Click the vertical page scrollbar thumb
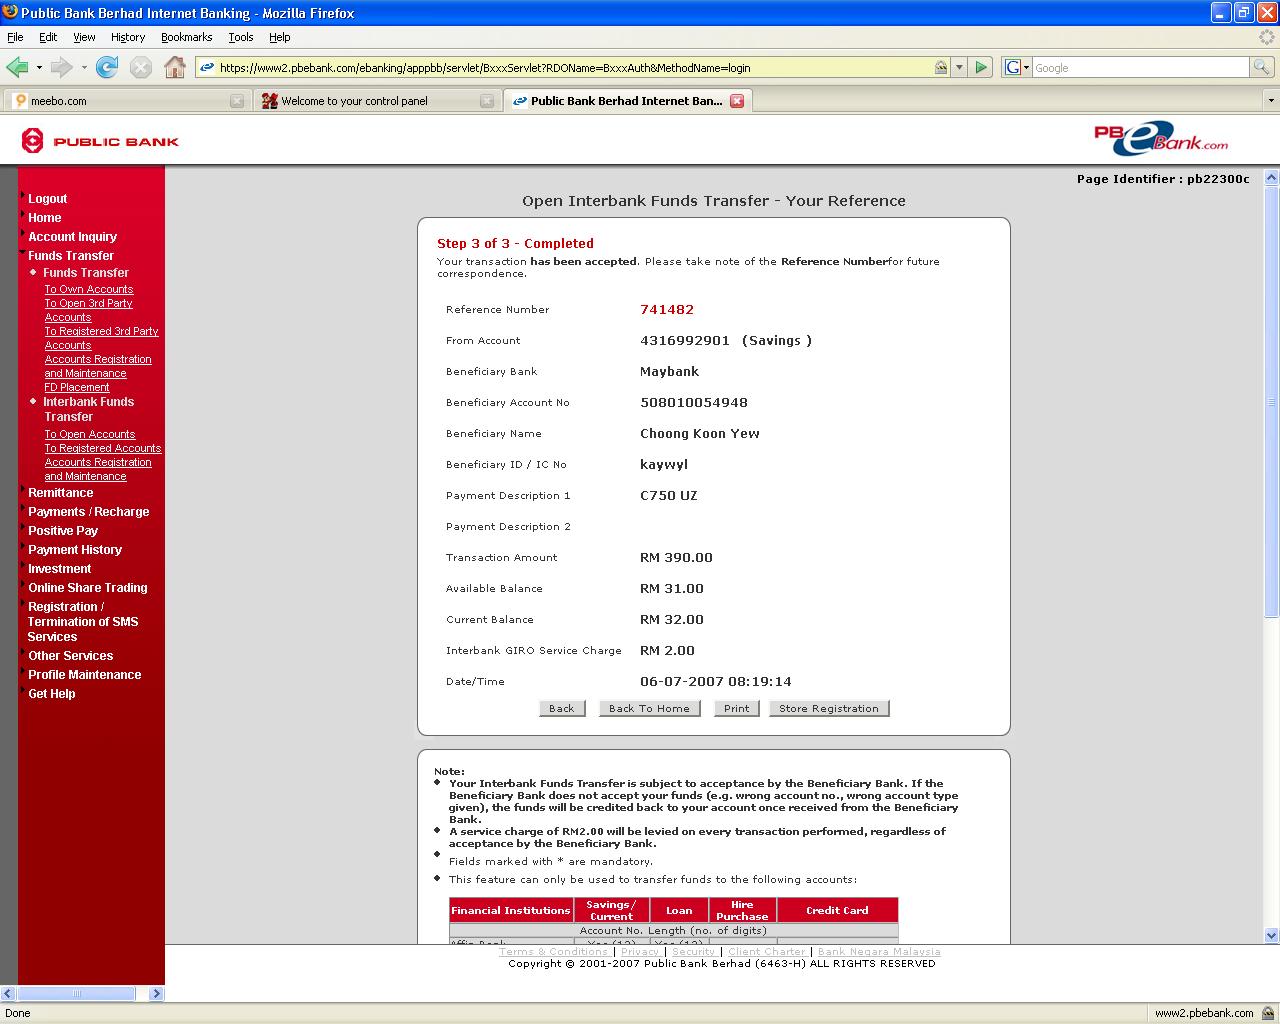The width and height of the screenshot is (1280, 1024). pos(1272,402)
